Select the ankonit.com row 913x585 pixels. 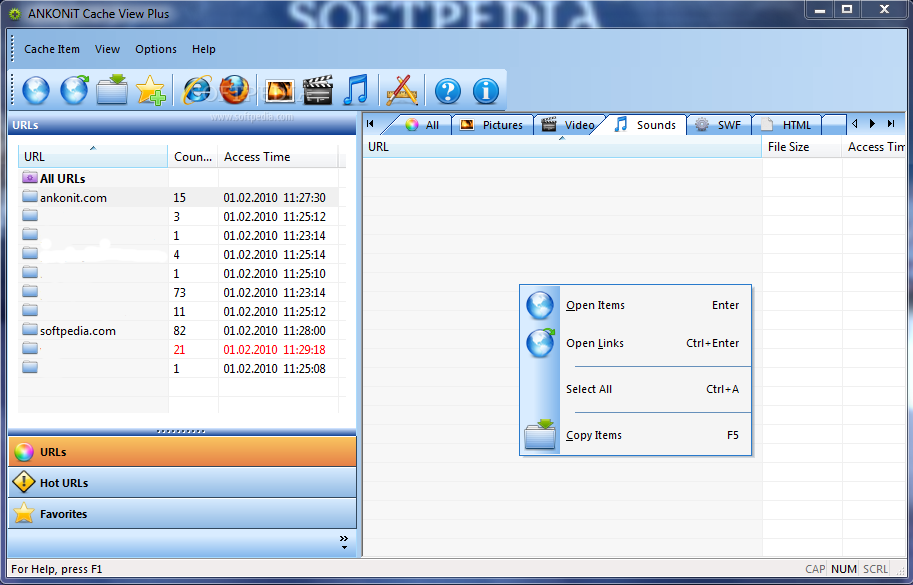178,197
